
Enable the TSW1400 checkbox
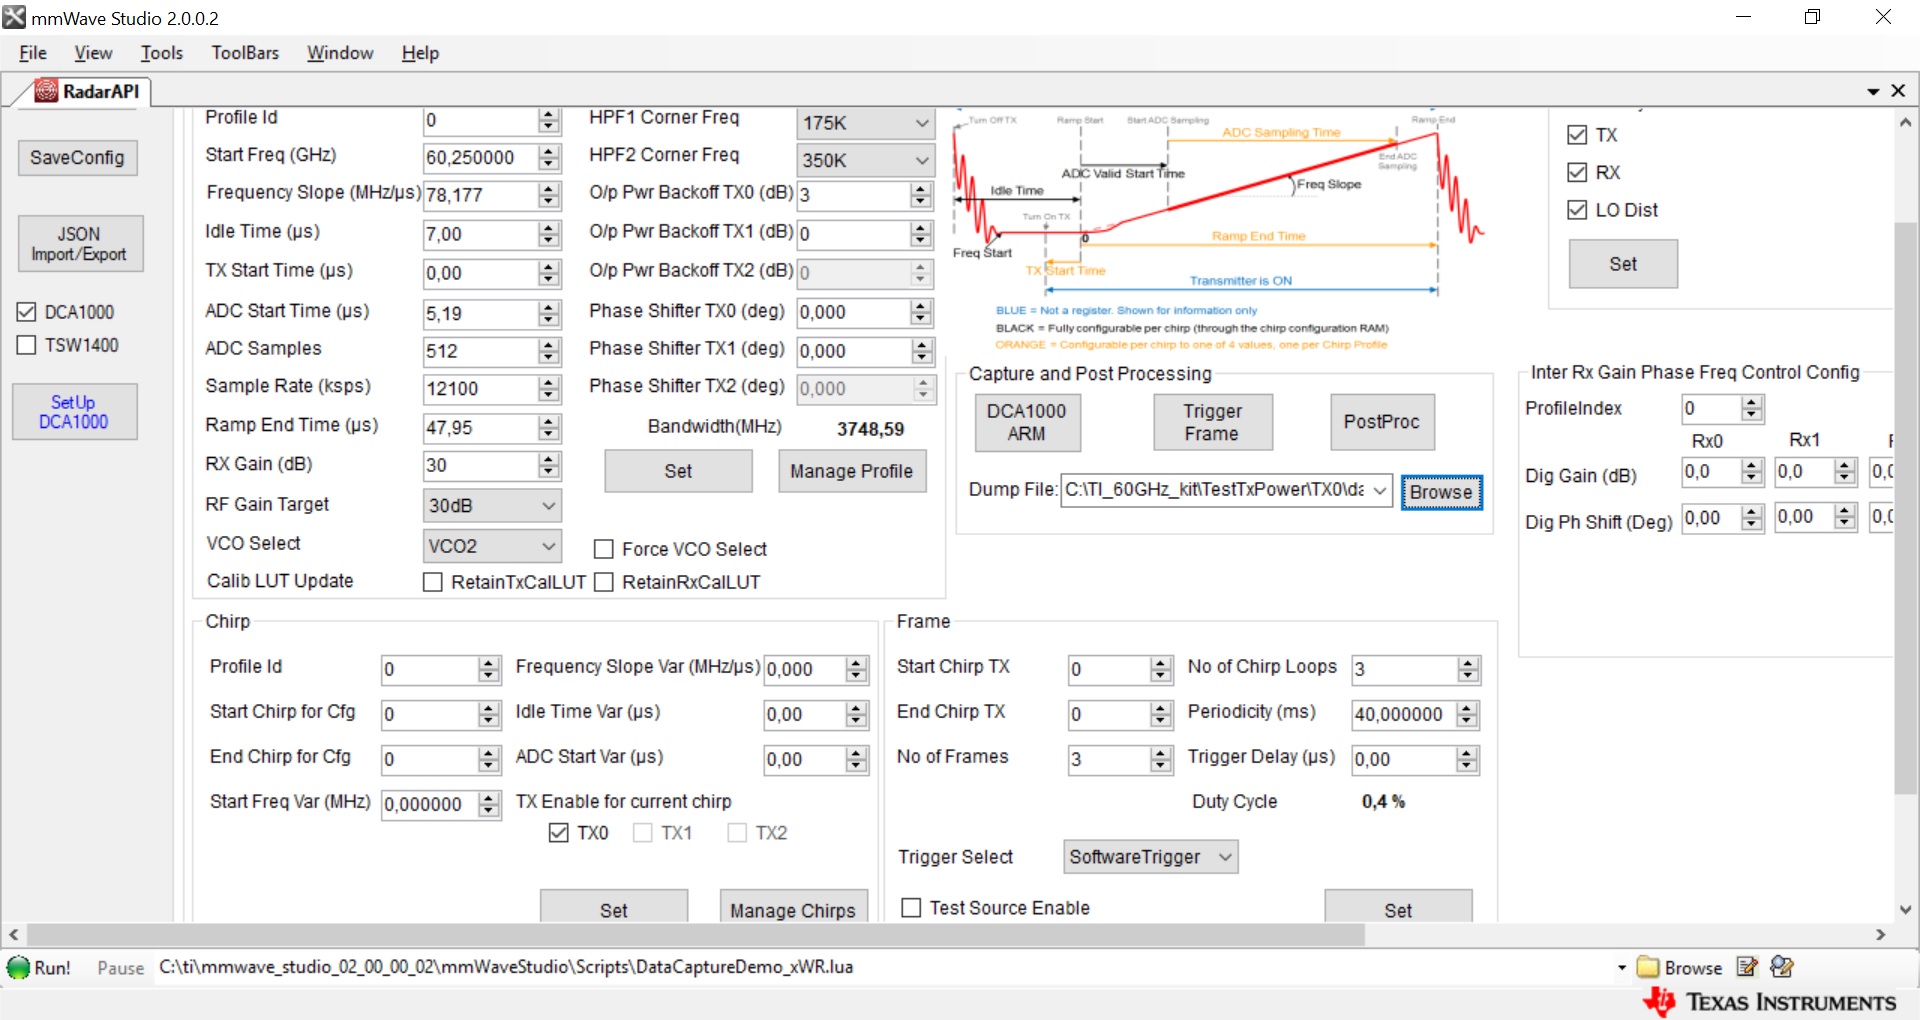27,345
